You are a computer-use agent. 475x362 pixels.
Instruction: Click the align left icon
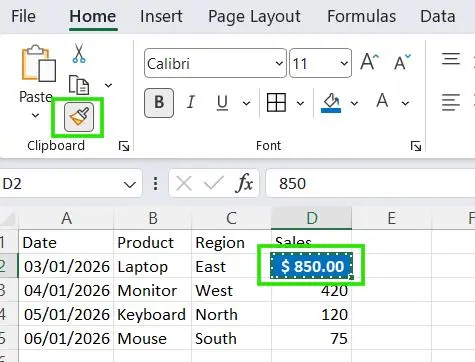(x=451, y=102)
